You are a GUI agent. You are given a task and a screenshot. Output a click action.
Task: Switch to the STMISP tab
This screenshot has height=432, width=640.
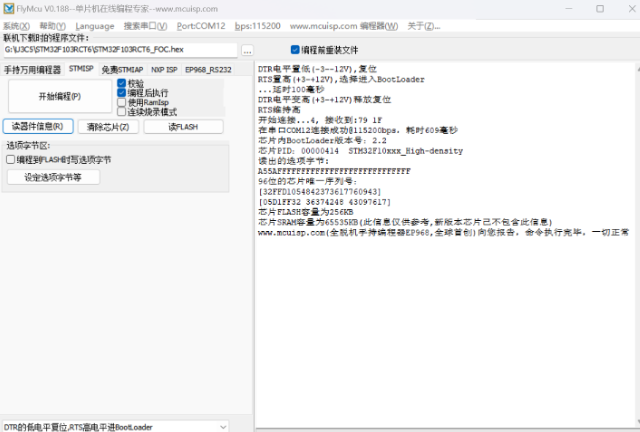(81, 69)
